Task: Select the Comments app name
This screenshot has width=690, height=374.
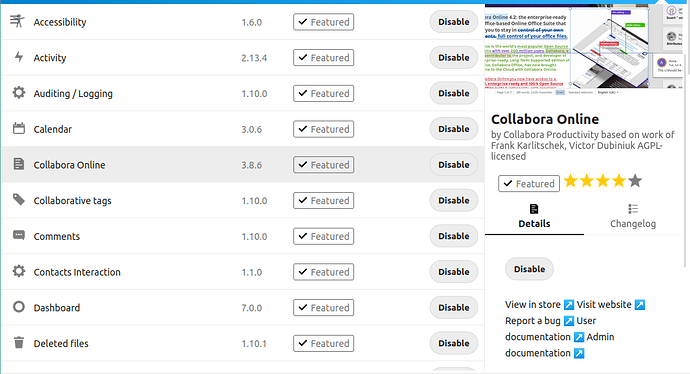Action: coord(57,236)
